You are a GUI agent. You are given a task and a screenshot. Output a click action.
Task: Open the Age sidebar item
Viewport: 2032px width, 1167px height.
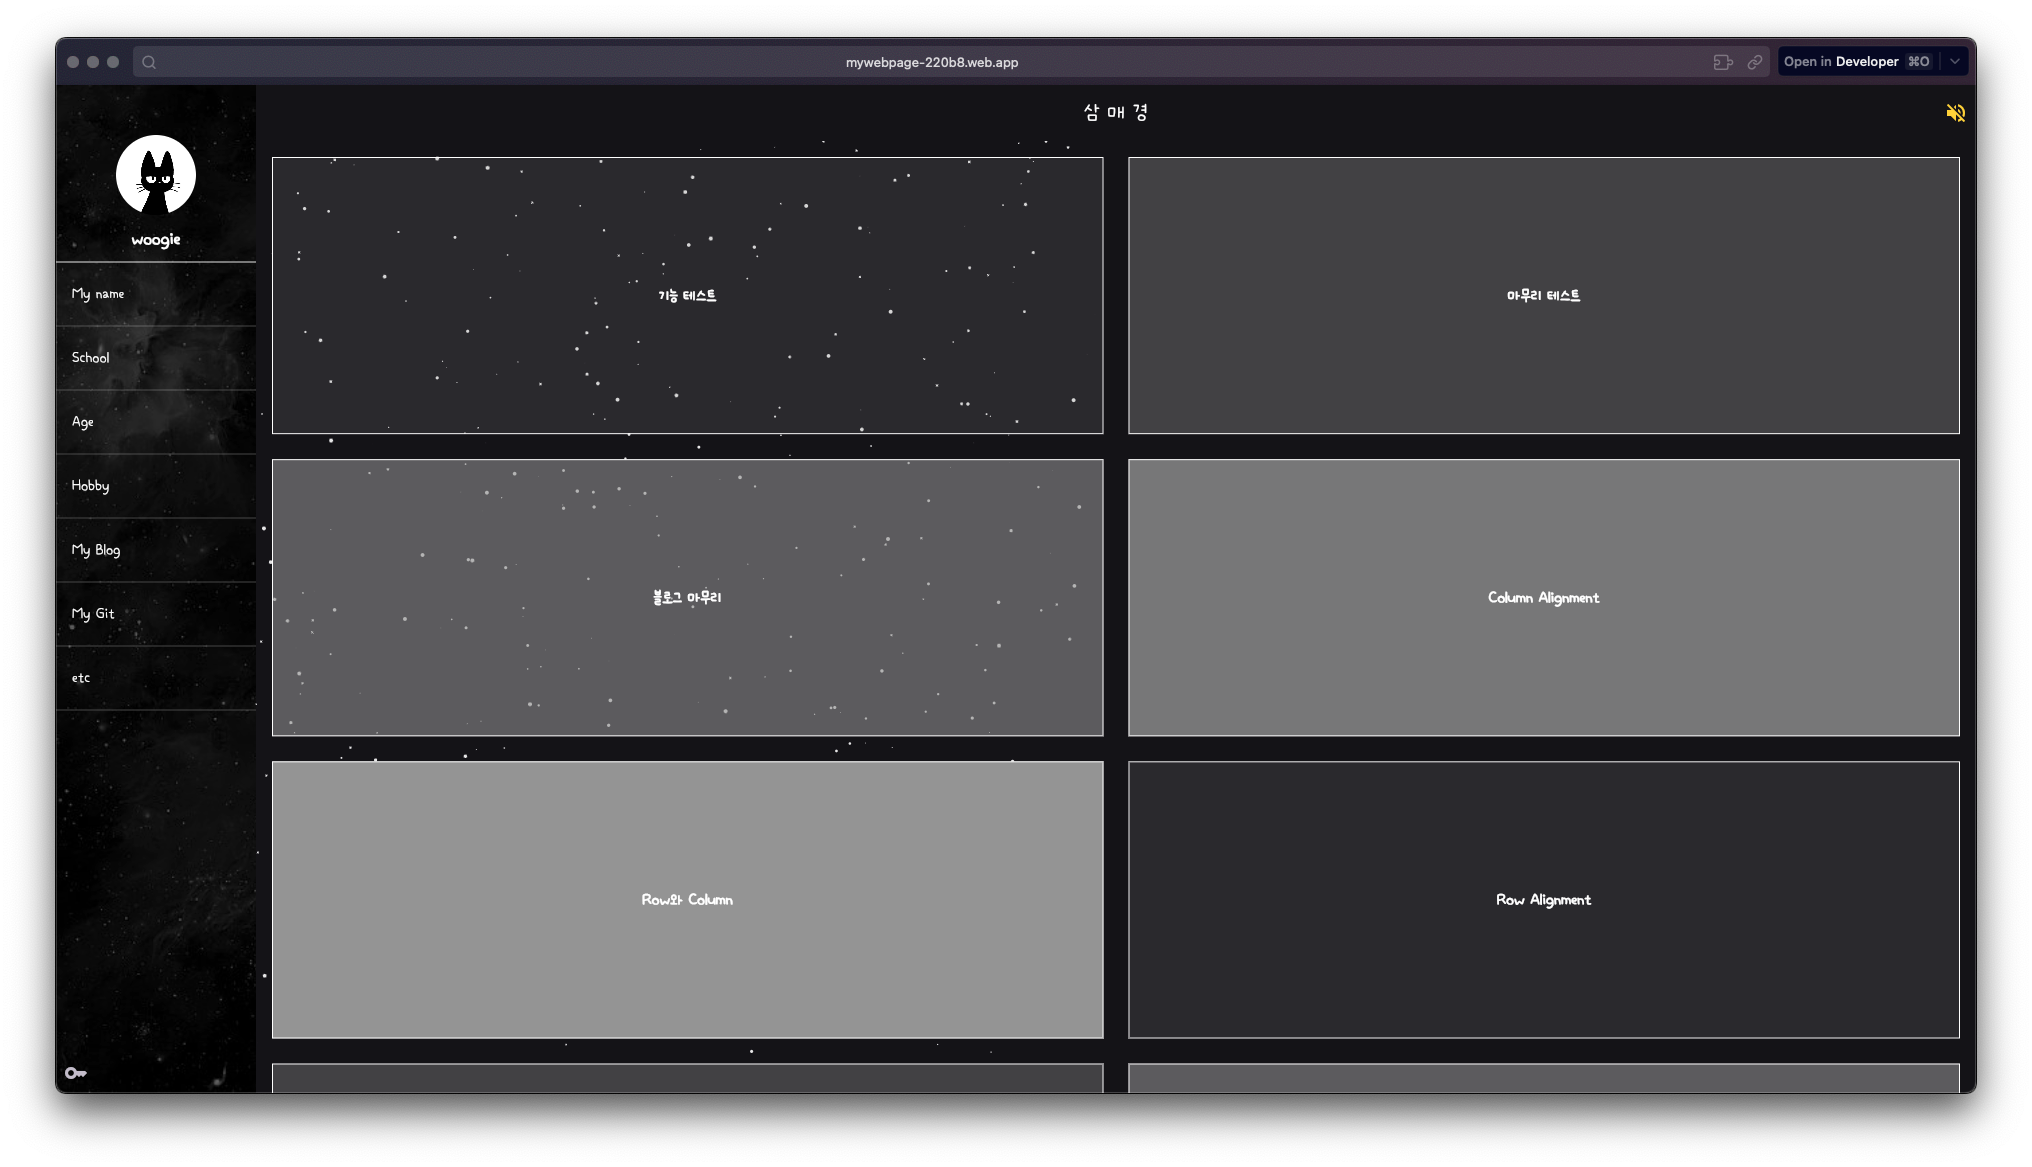pyautogui.click(x=83, y=422)
